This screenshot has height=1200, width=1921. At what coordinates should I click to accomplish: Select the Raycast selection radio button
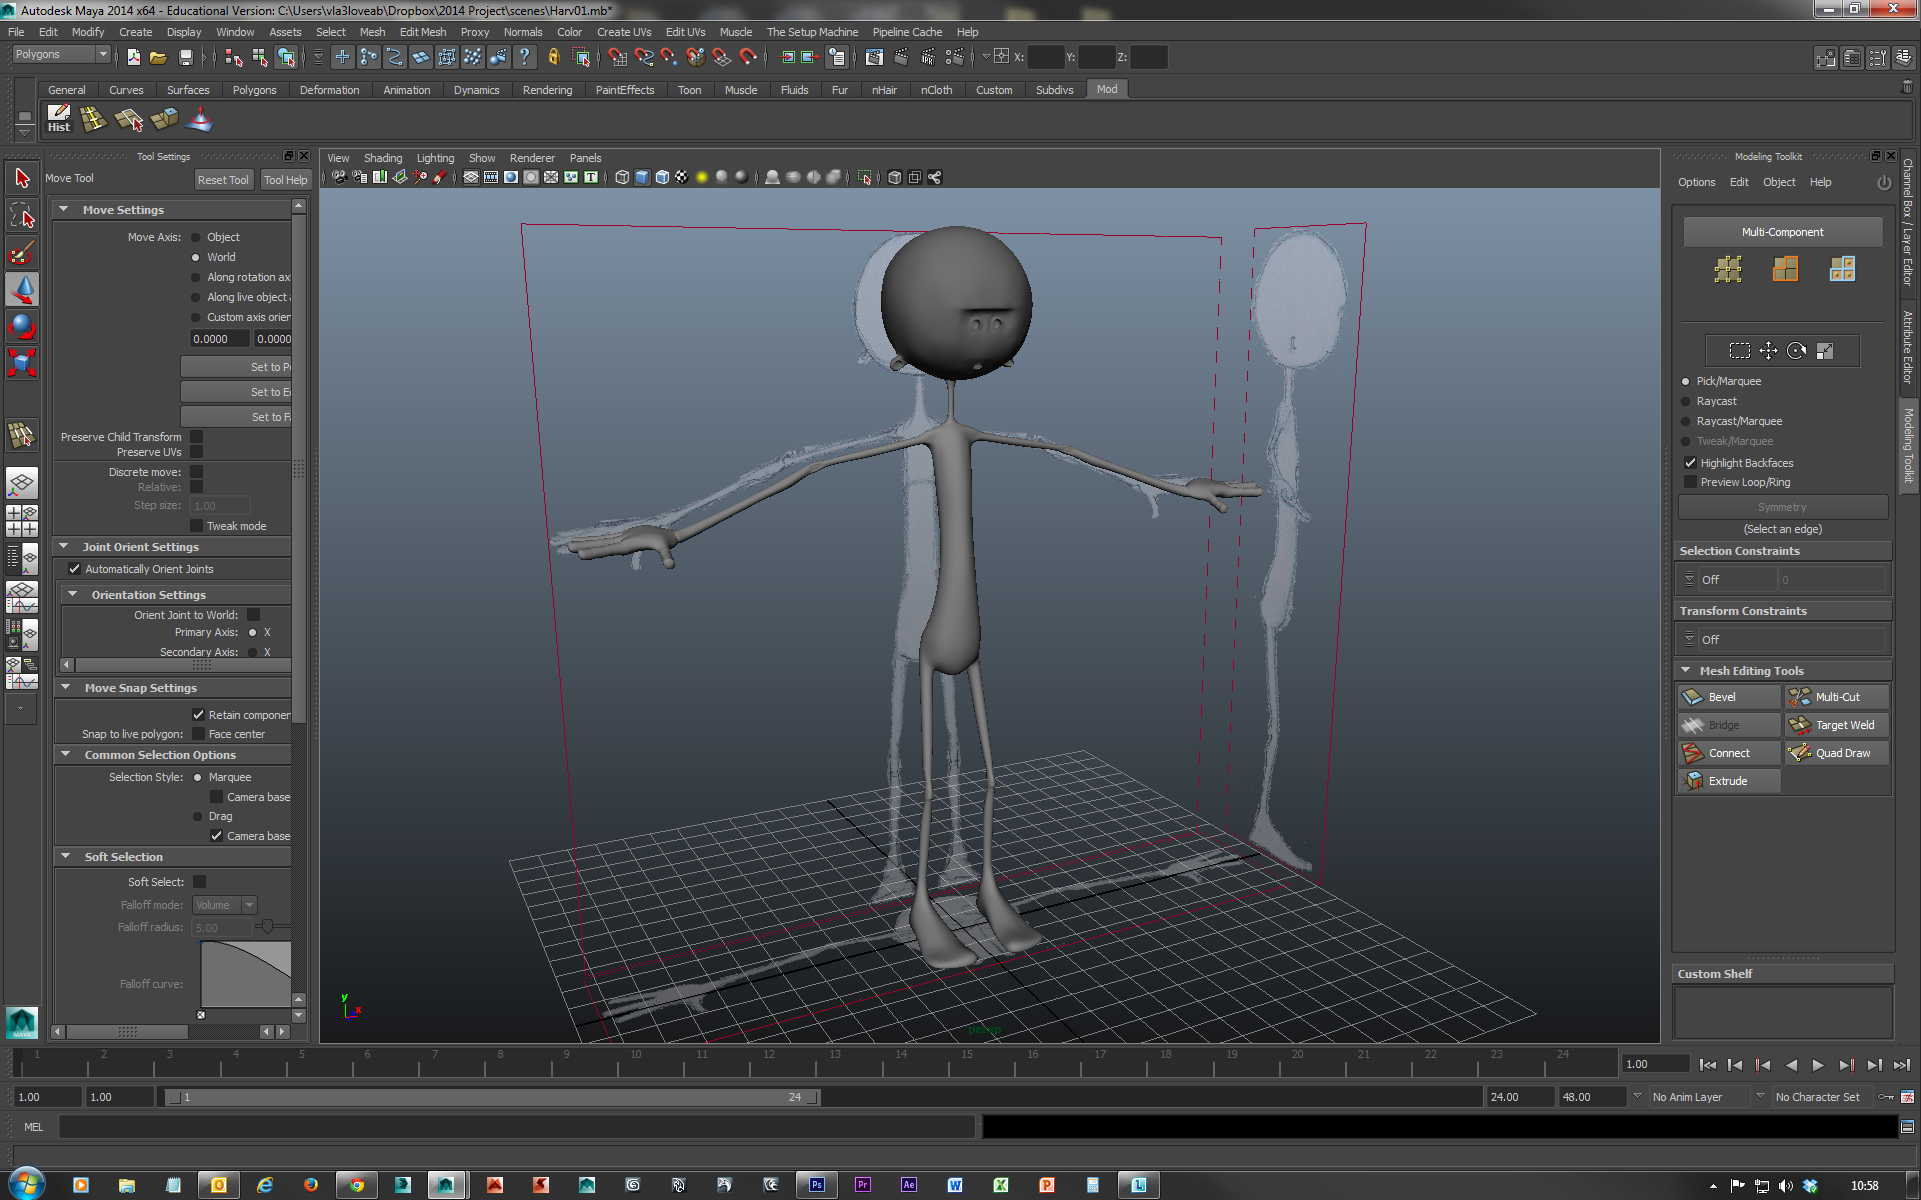click(x=1686, y=401)
